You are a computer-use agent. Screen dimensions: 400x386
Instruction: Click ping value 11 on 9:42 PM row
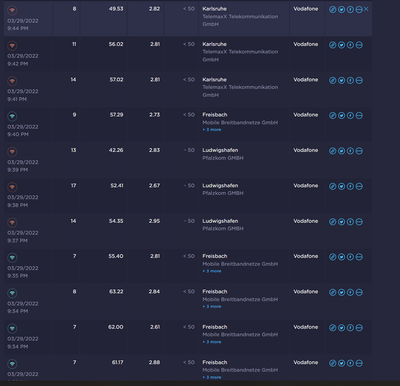(74, 44)
